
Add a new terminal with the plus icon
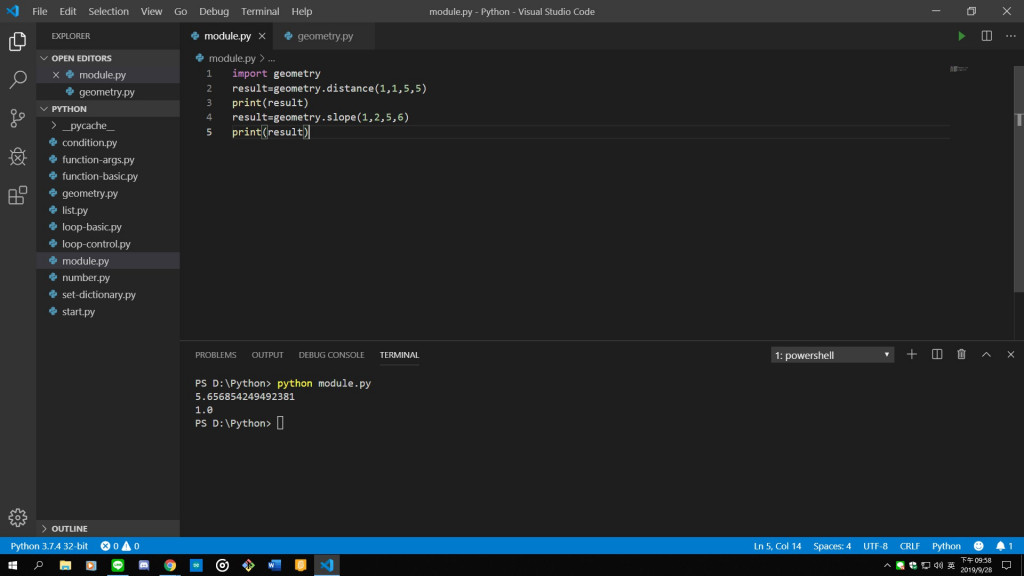point(912,355)
